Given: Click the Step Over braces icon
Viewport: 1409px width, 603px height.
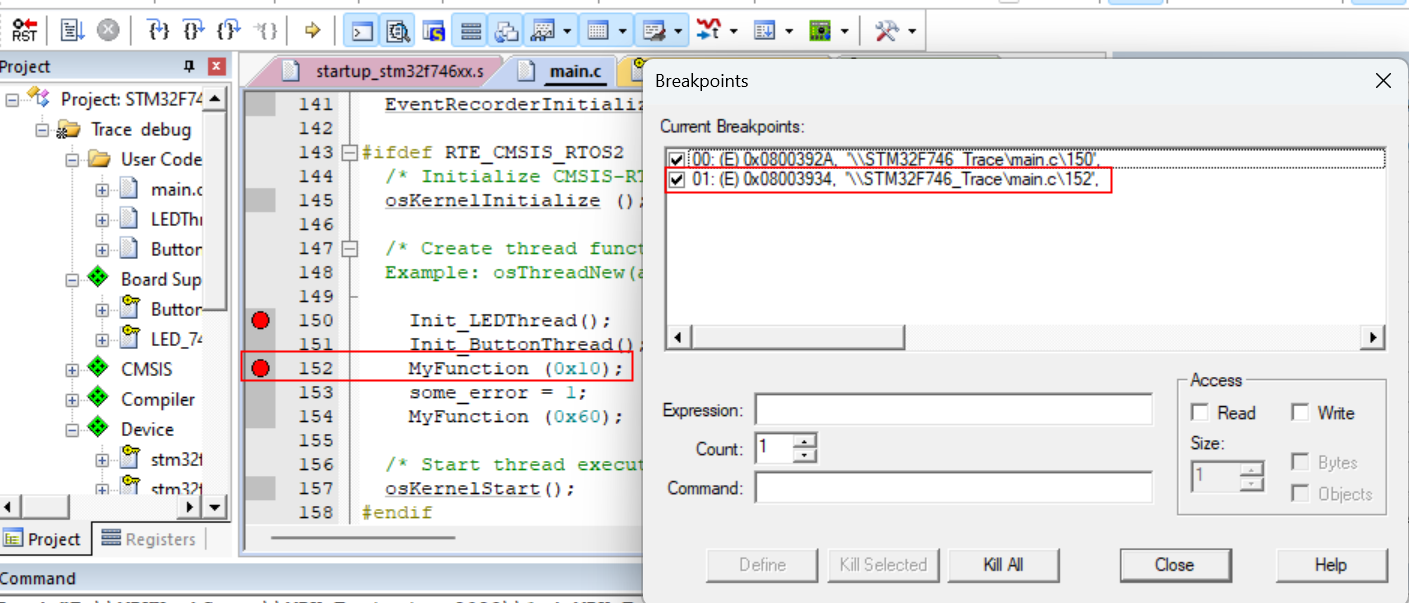Looking at the screenshot, I should tap(194, 30).
